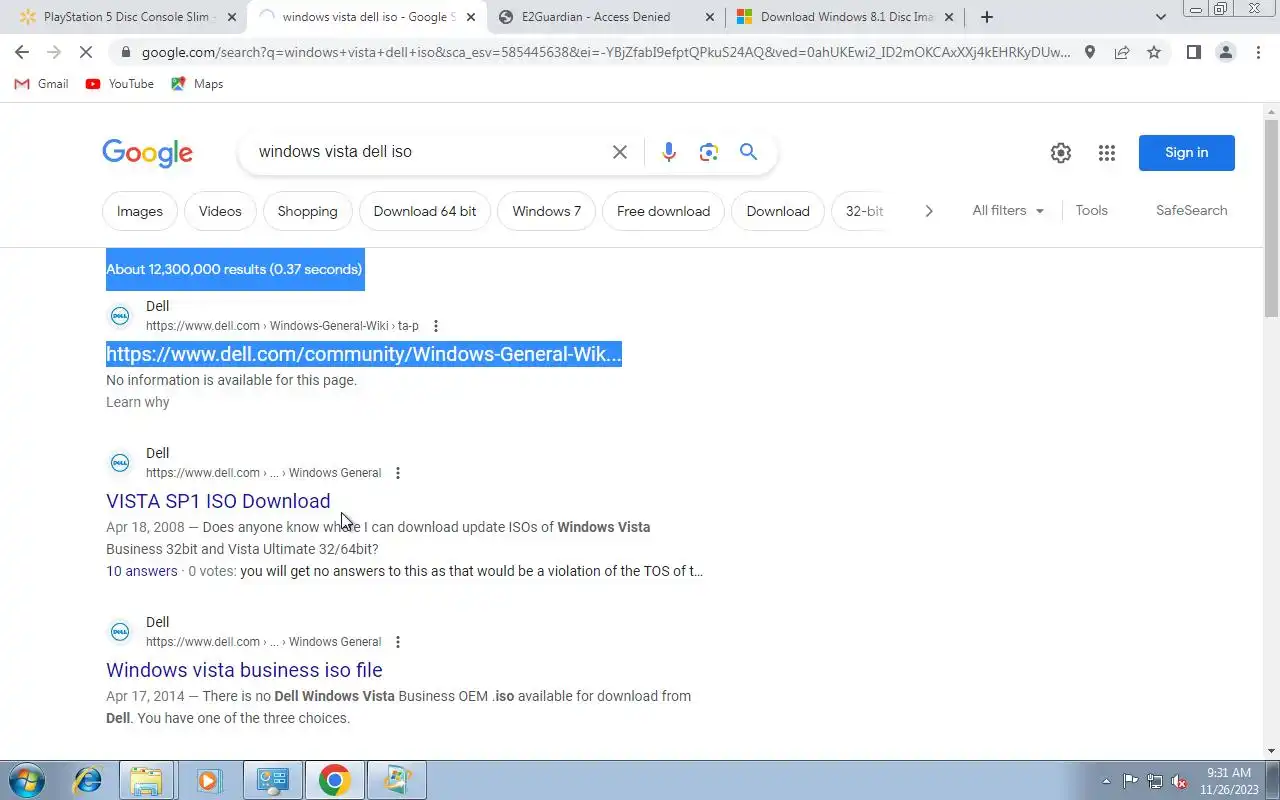The height and width of the screenshot is (800, 1280).
Task: Open YouTube bookmark
Action: click(120, 84)
